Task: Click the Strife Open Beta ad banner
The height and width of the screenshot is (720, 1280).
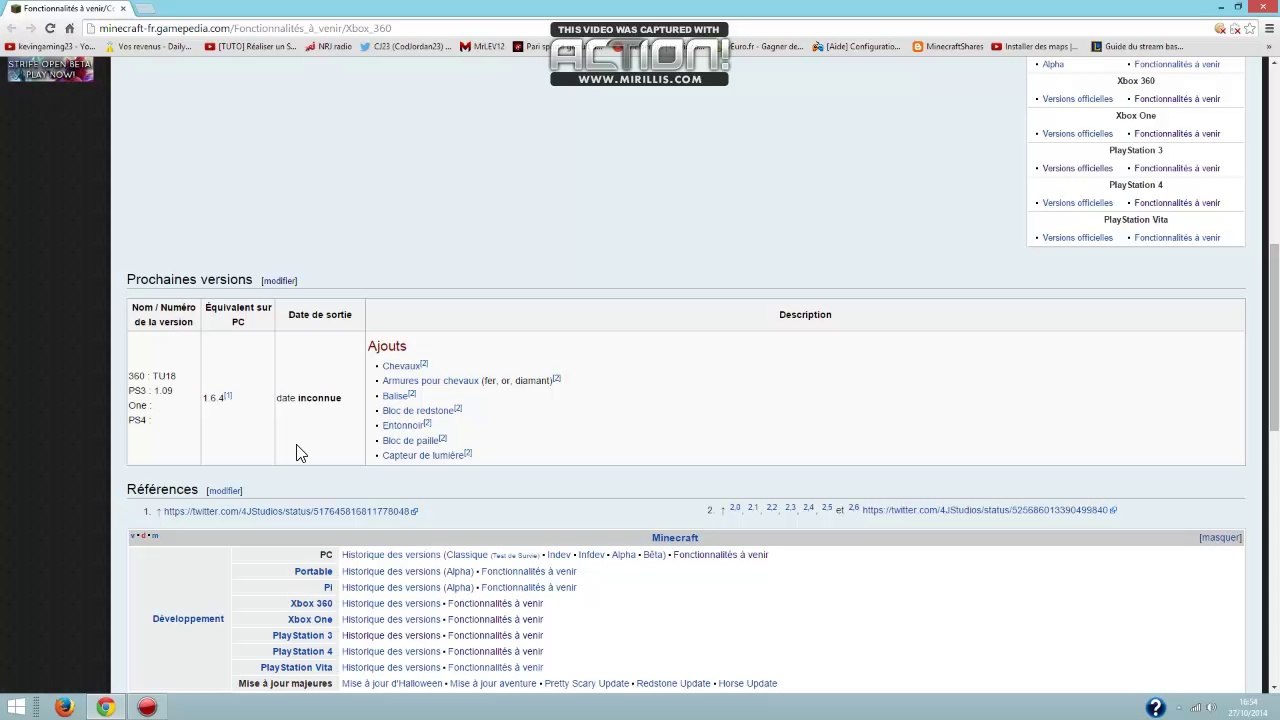Action: (50, 69)
